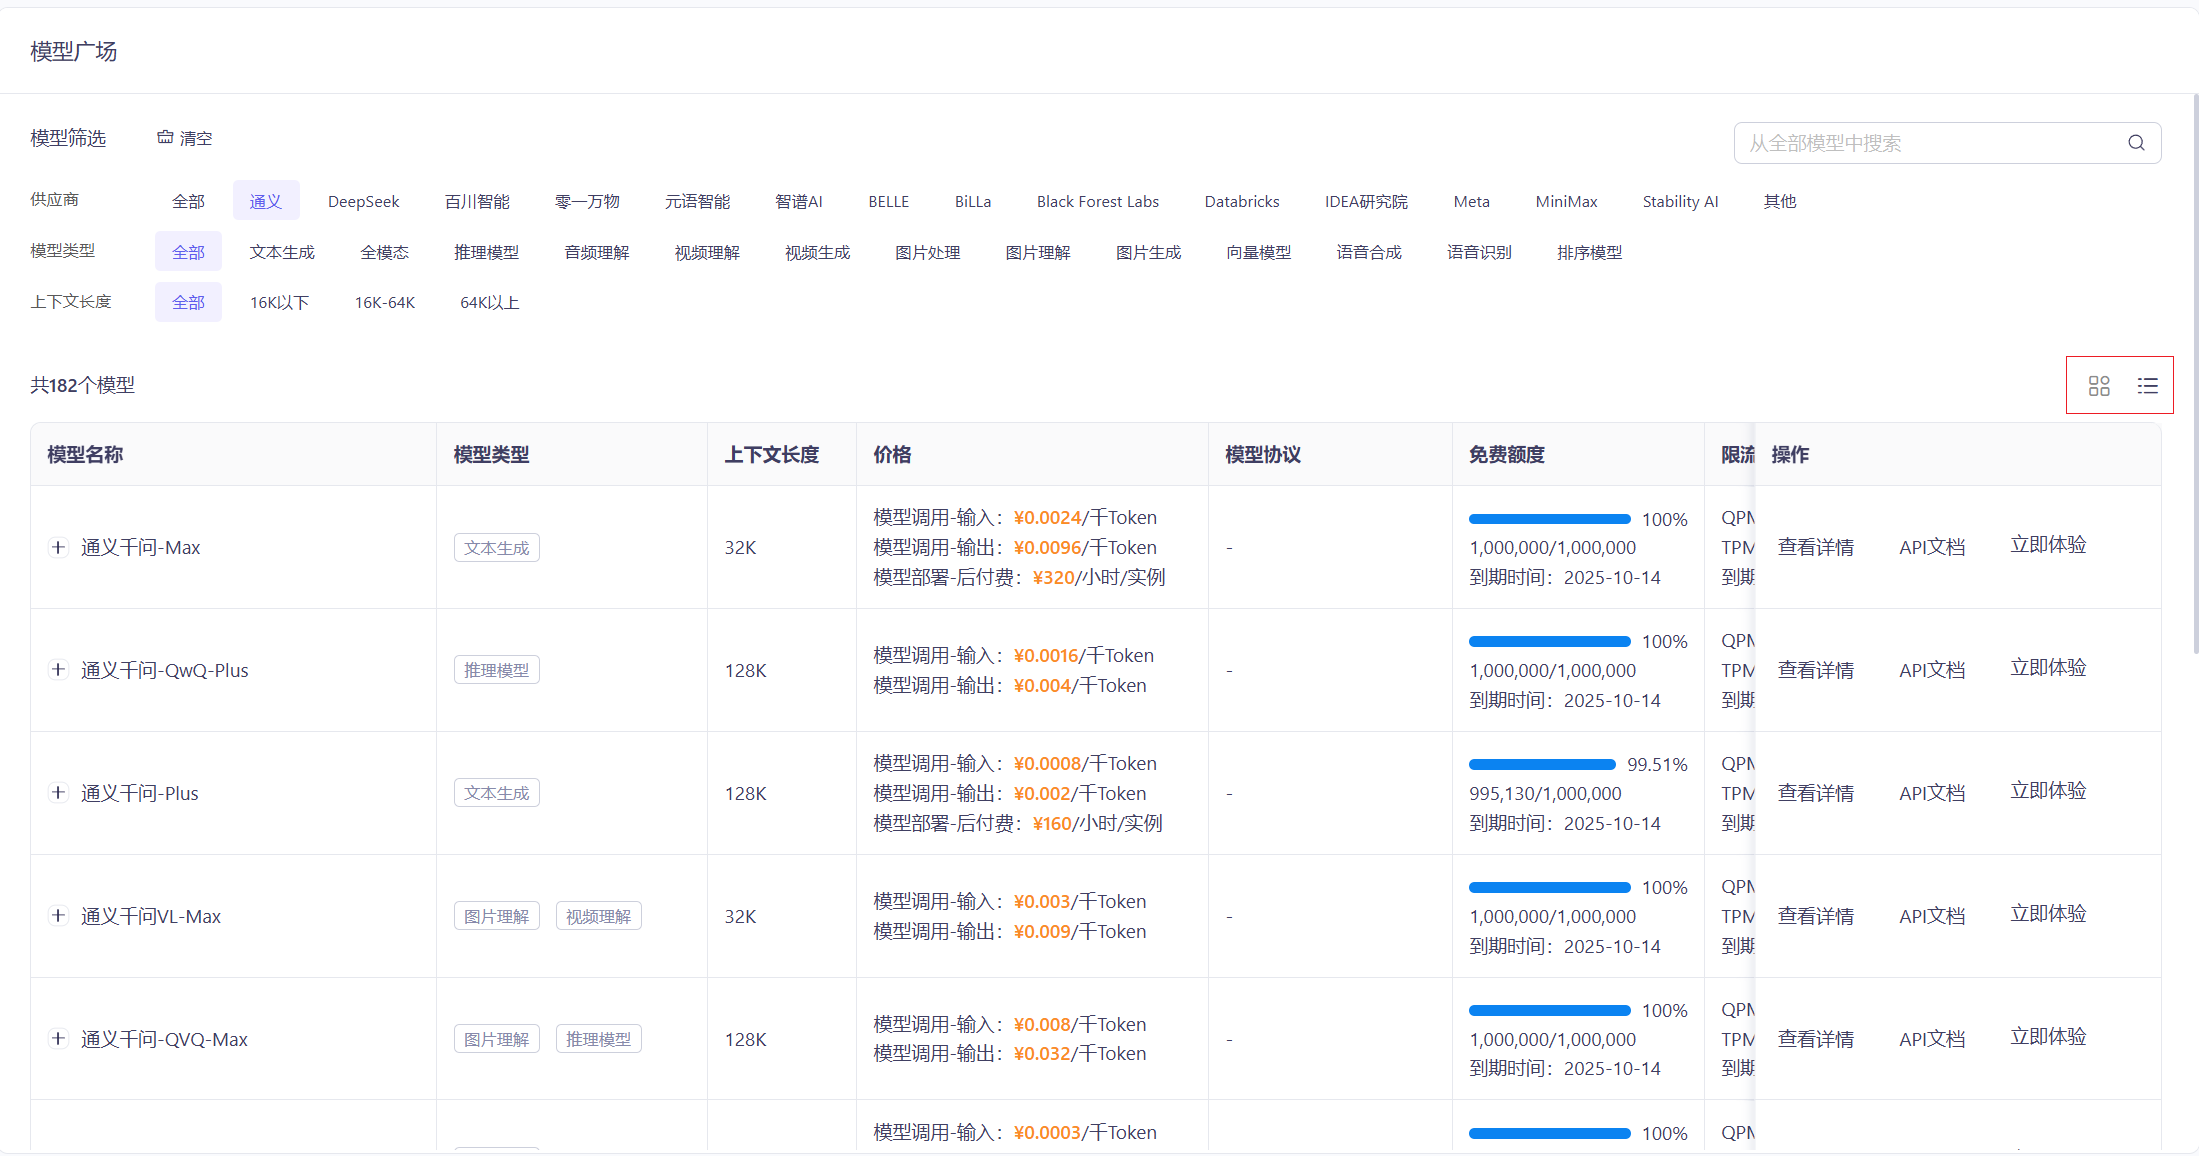The height and width of the screenshot is (1156, 2199).
Task: Click 立即体验 for 通义千问VL-Max
Action: tap(2048, 914)
